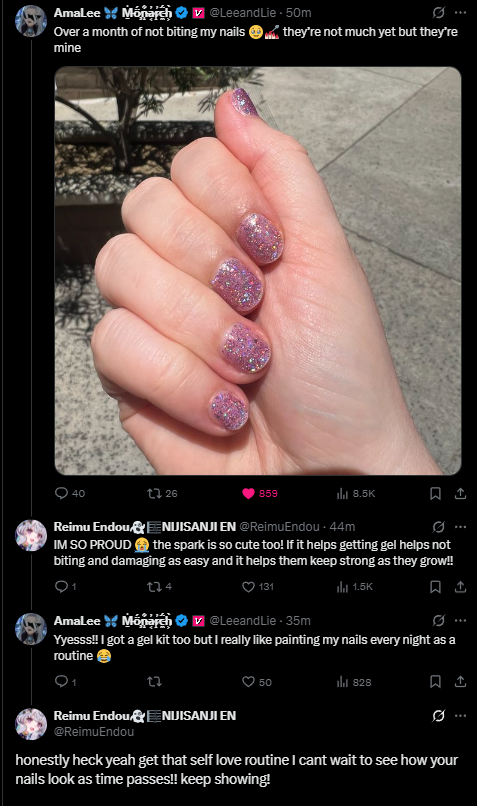Like Reimu Endou's reply with 131 likes

click(258, 587)
